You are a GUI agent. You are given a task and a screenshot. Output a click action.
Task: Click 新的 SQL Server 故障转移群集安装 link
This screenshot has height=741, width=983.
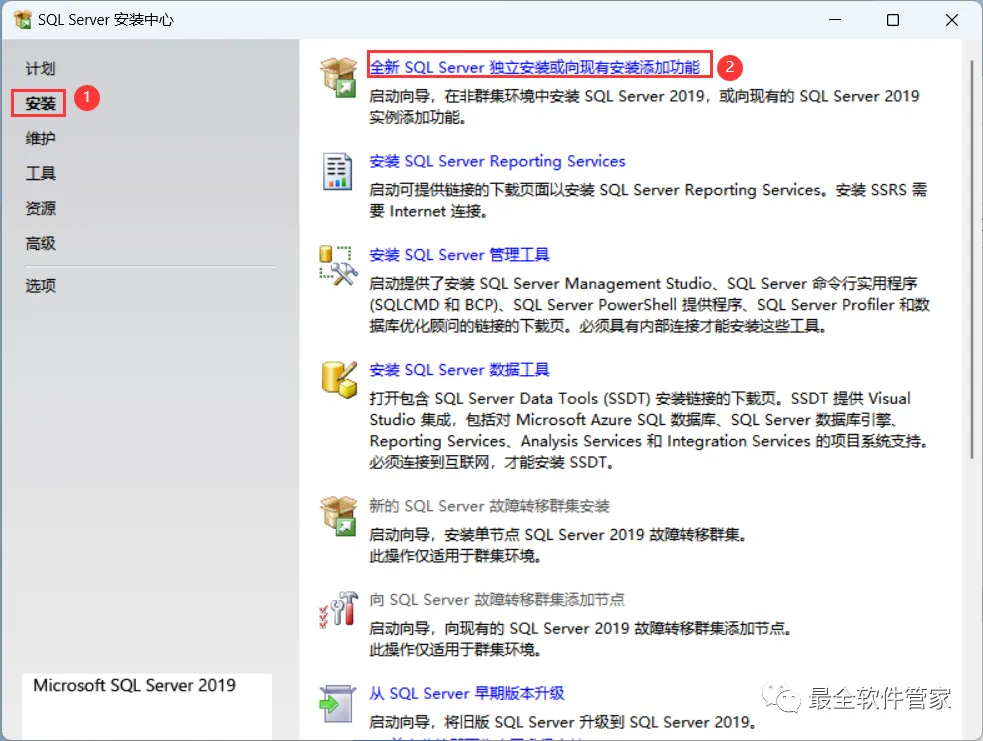pyautogui.click(x=490, y=506)
